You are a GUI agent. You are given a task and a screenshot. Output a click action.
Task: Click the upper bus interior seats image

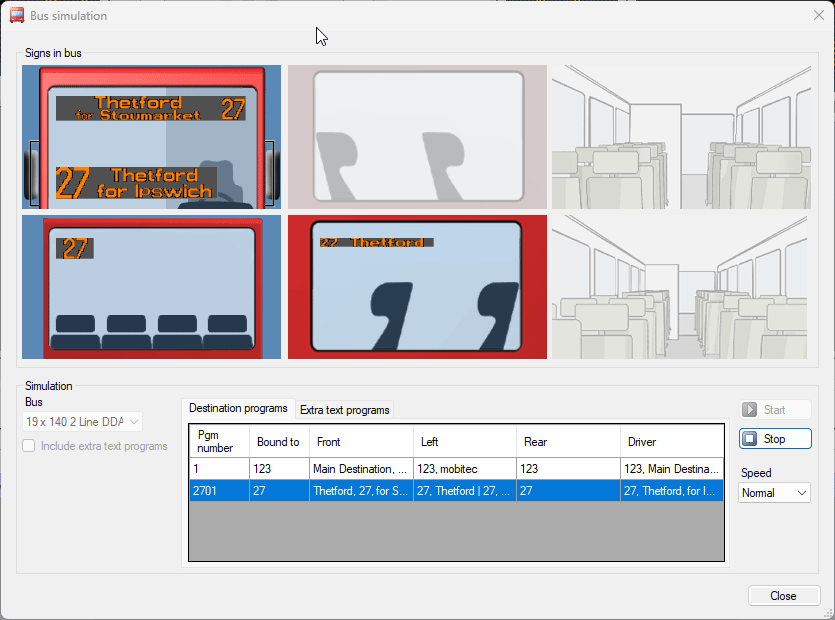(680, 137)
